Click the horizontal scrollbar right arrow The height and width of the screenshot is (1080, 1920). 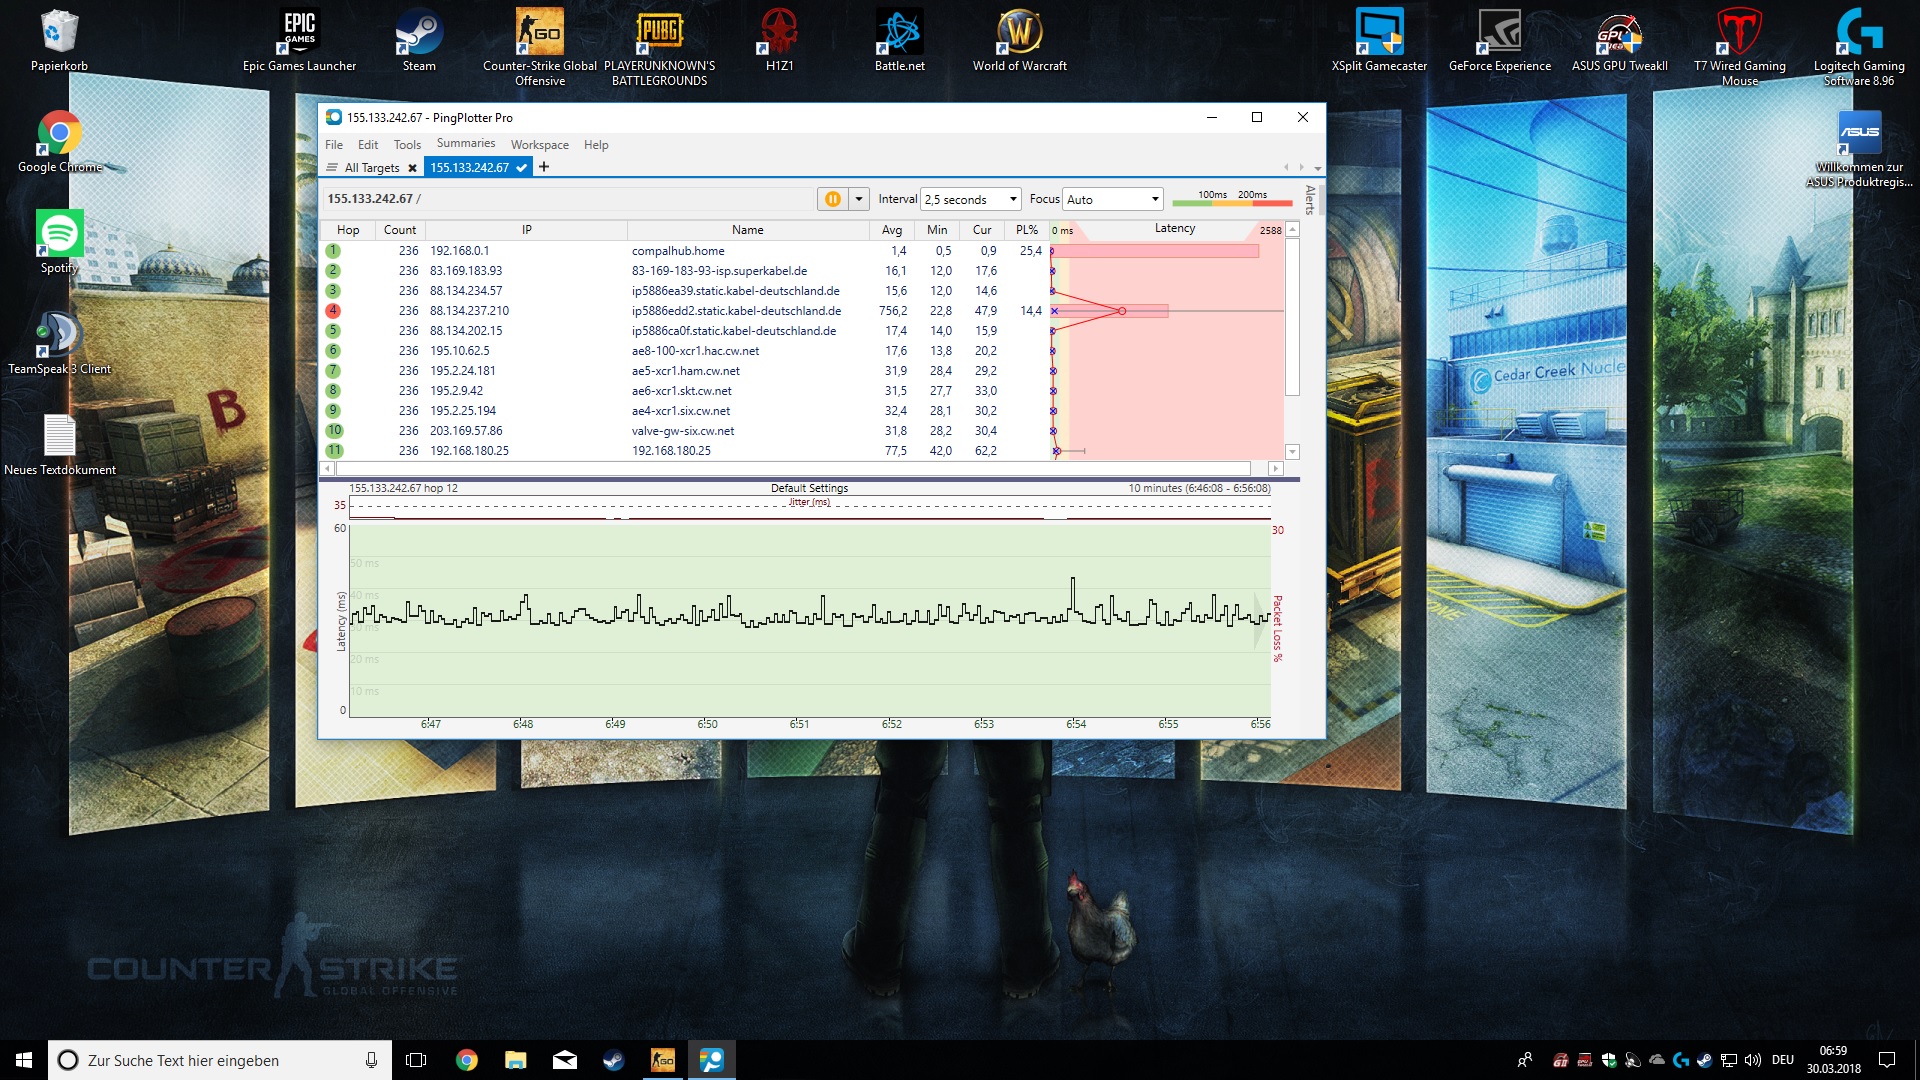[1275, 468]
